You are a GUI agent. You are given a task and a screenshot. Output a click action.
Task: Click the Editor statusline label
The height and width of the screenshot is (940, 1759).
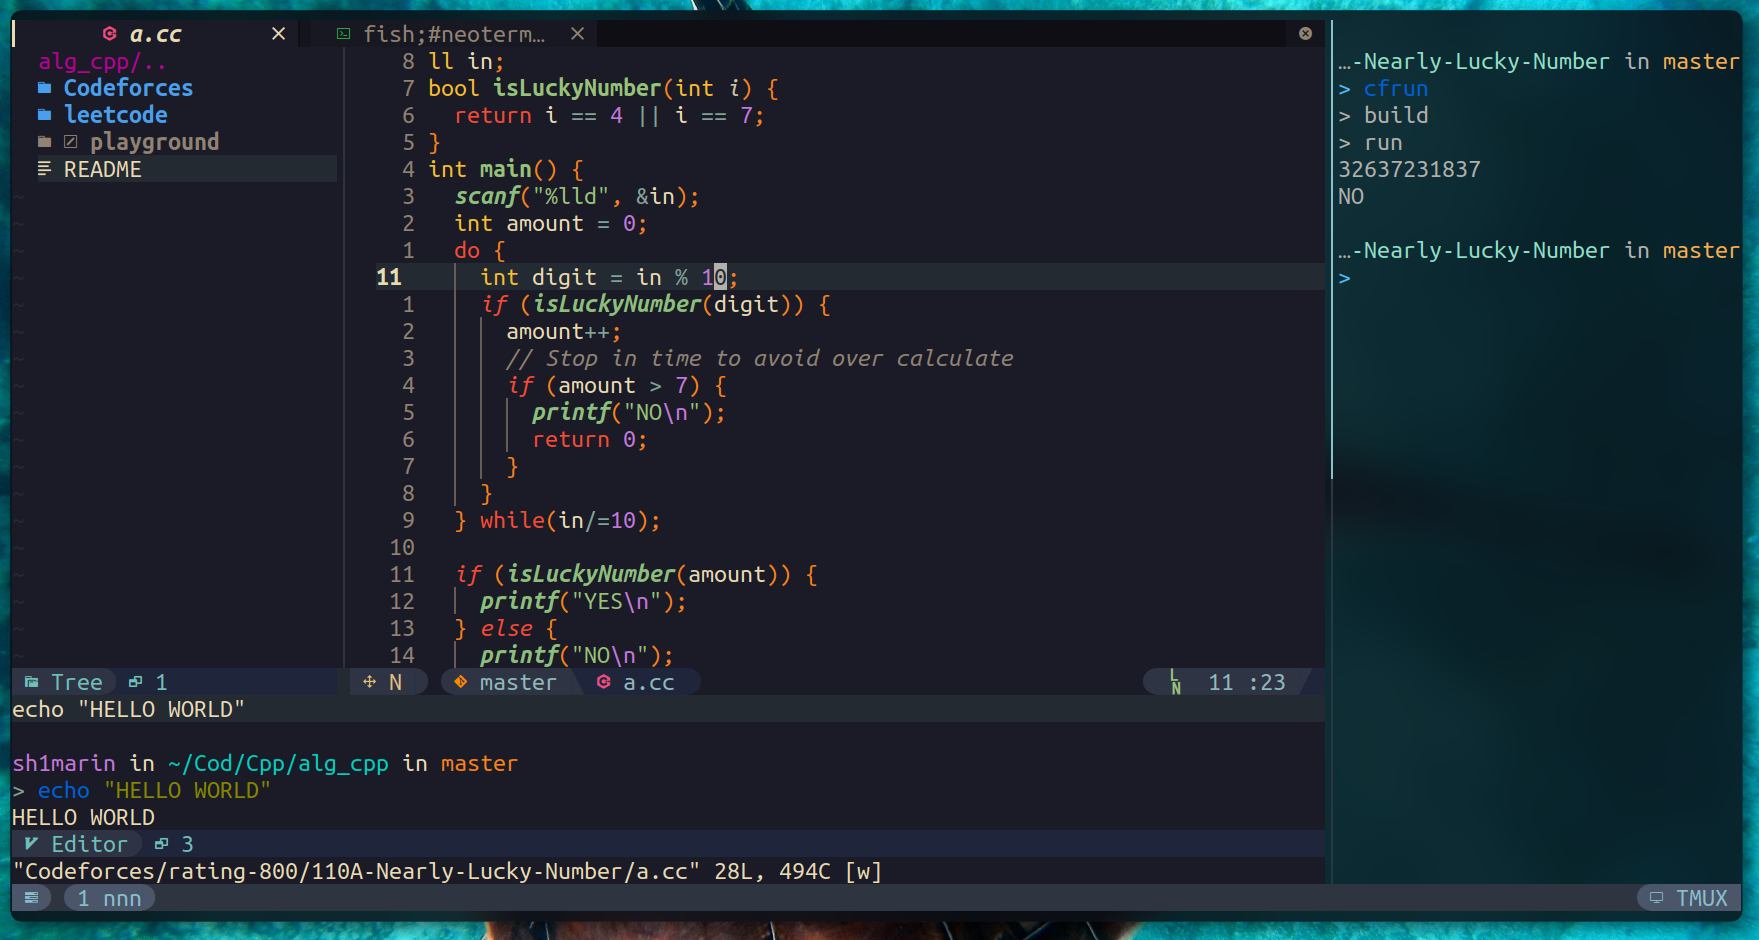[x=90, y=844]
